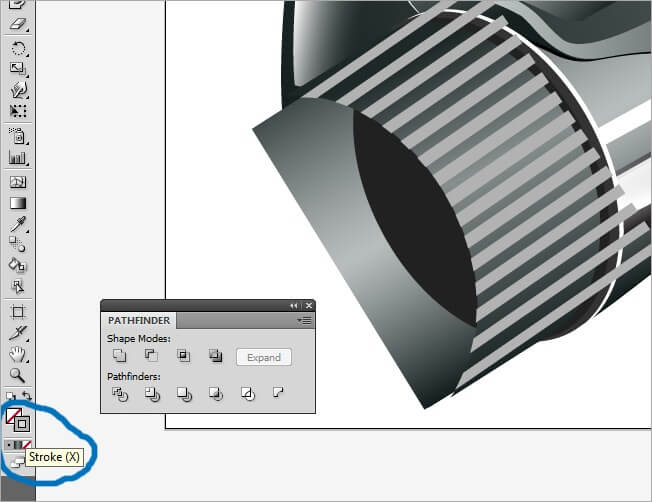The height and width of the screenshot is (502, 652).
Task: Apply Exclude shape mode
Action: [215, 355]
